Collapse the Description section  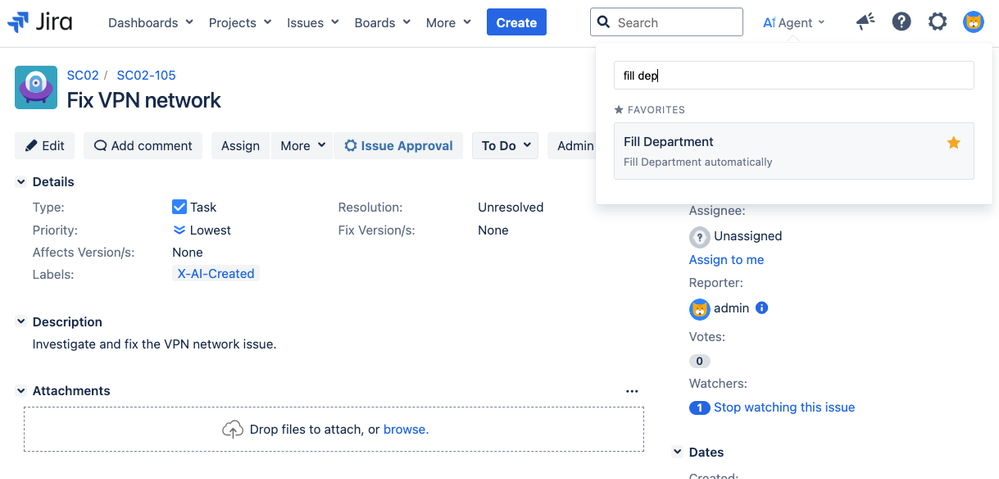tap(21, 322)
